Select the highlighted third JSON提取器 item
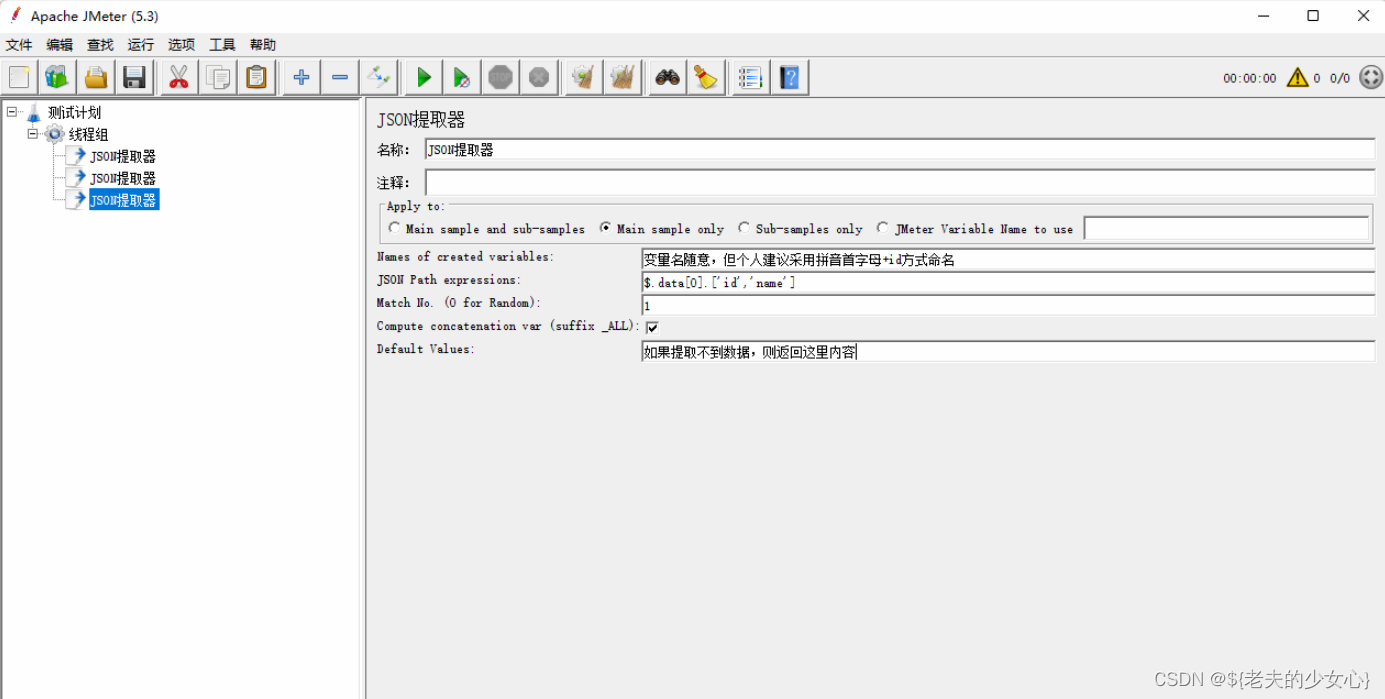This screenshot has height=699, width=1385. point(123,201)
